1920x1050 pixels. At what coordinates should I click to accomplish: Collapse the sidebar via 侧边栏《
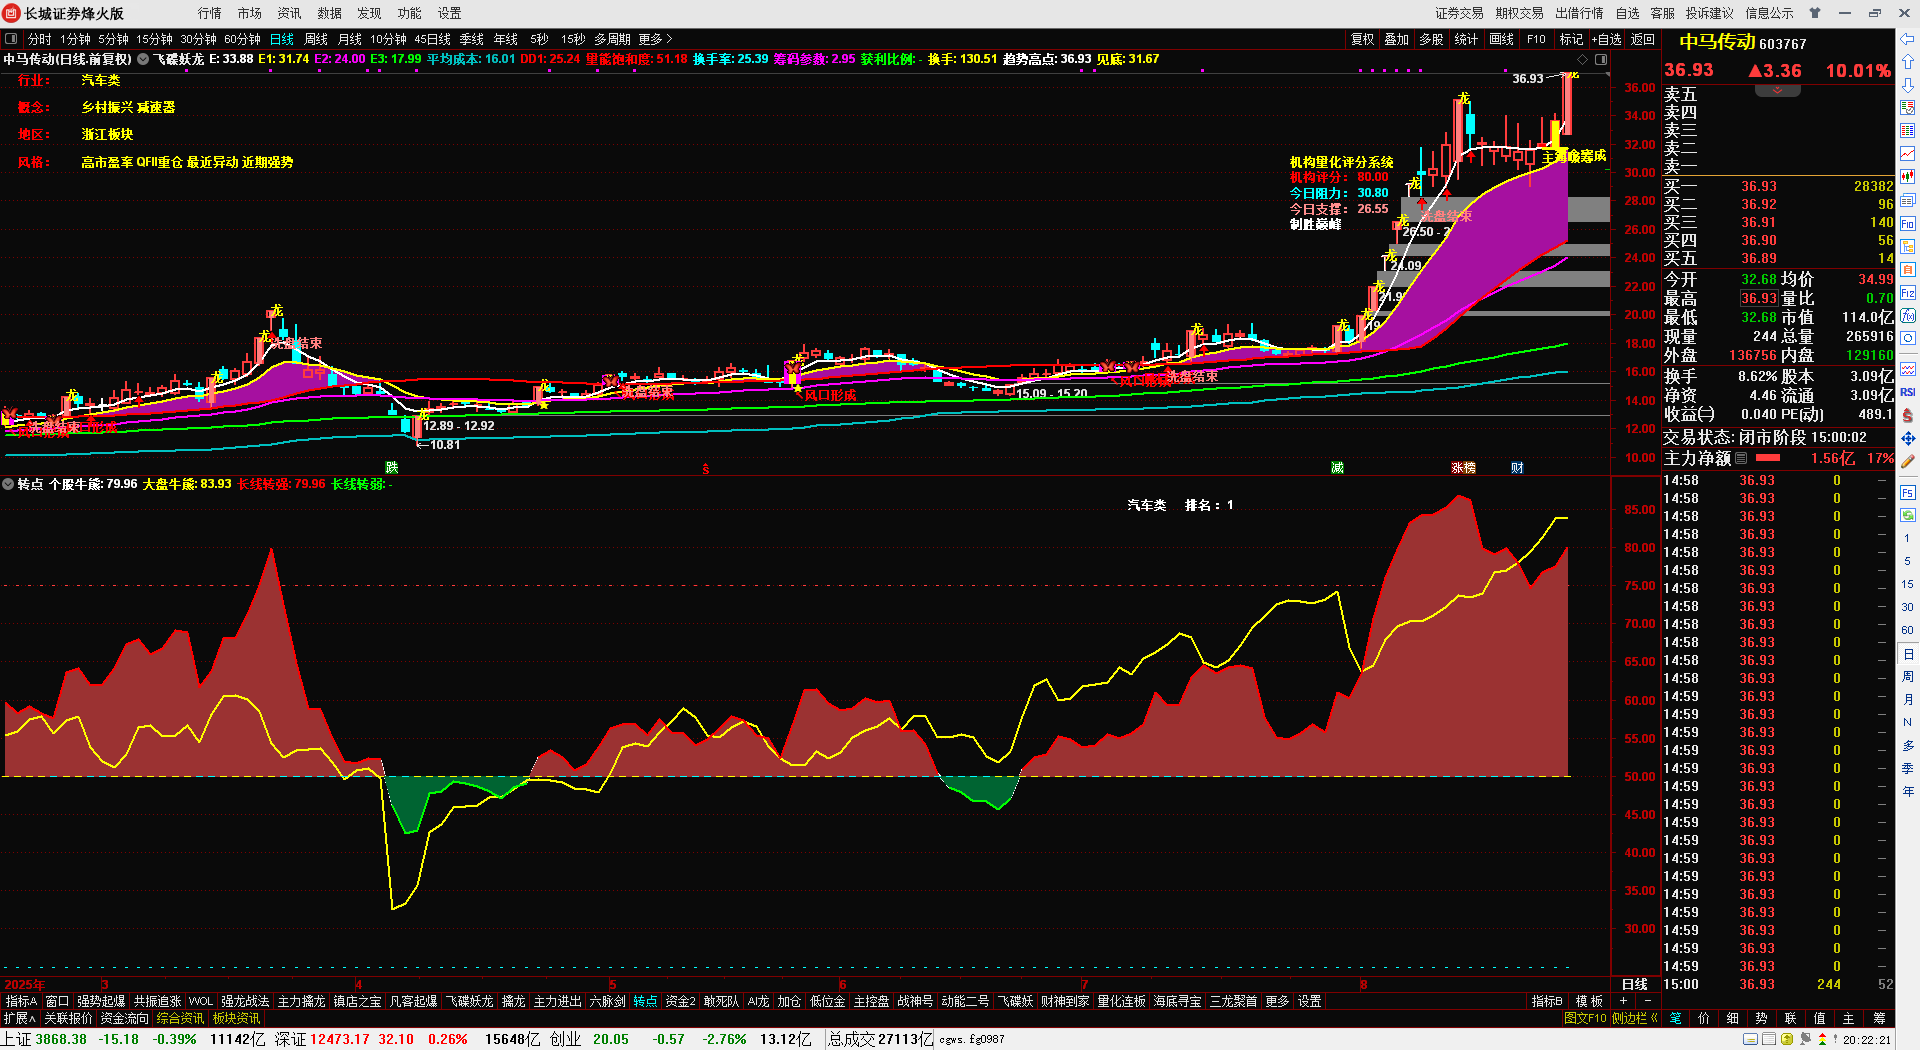tap(1635, 1018)
